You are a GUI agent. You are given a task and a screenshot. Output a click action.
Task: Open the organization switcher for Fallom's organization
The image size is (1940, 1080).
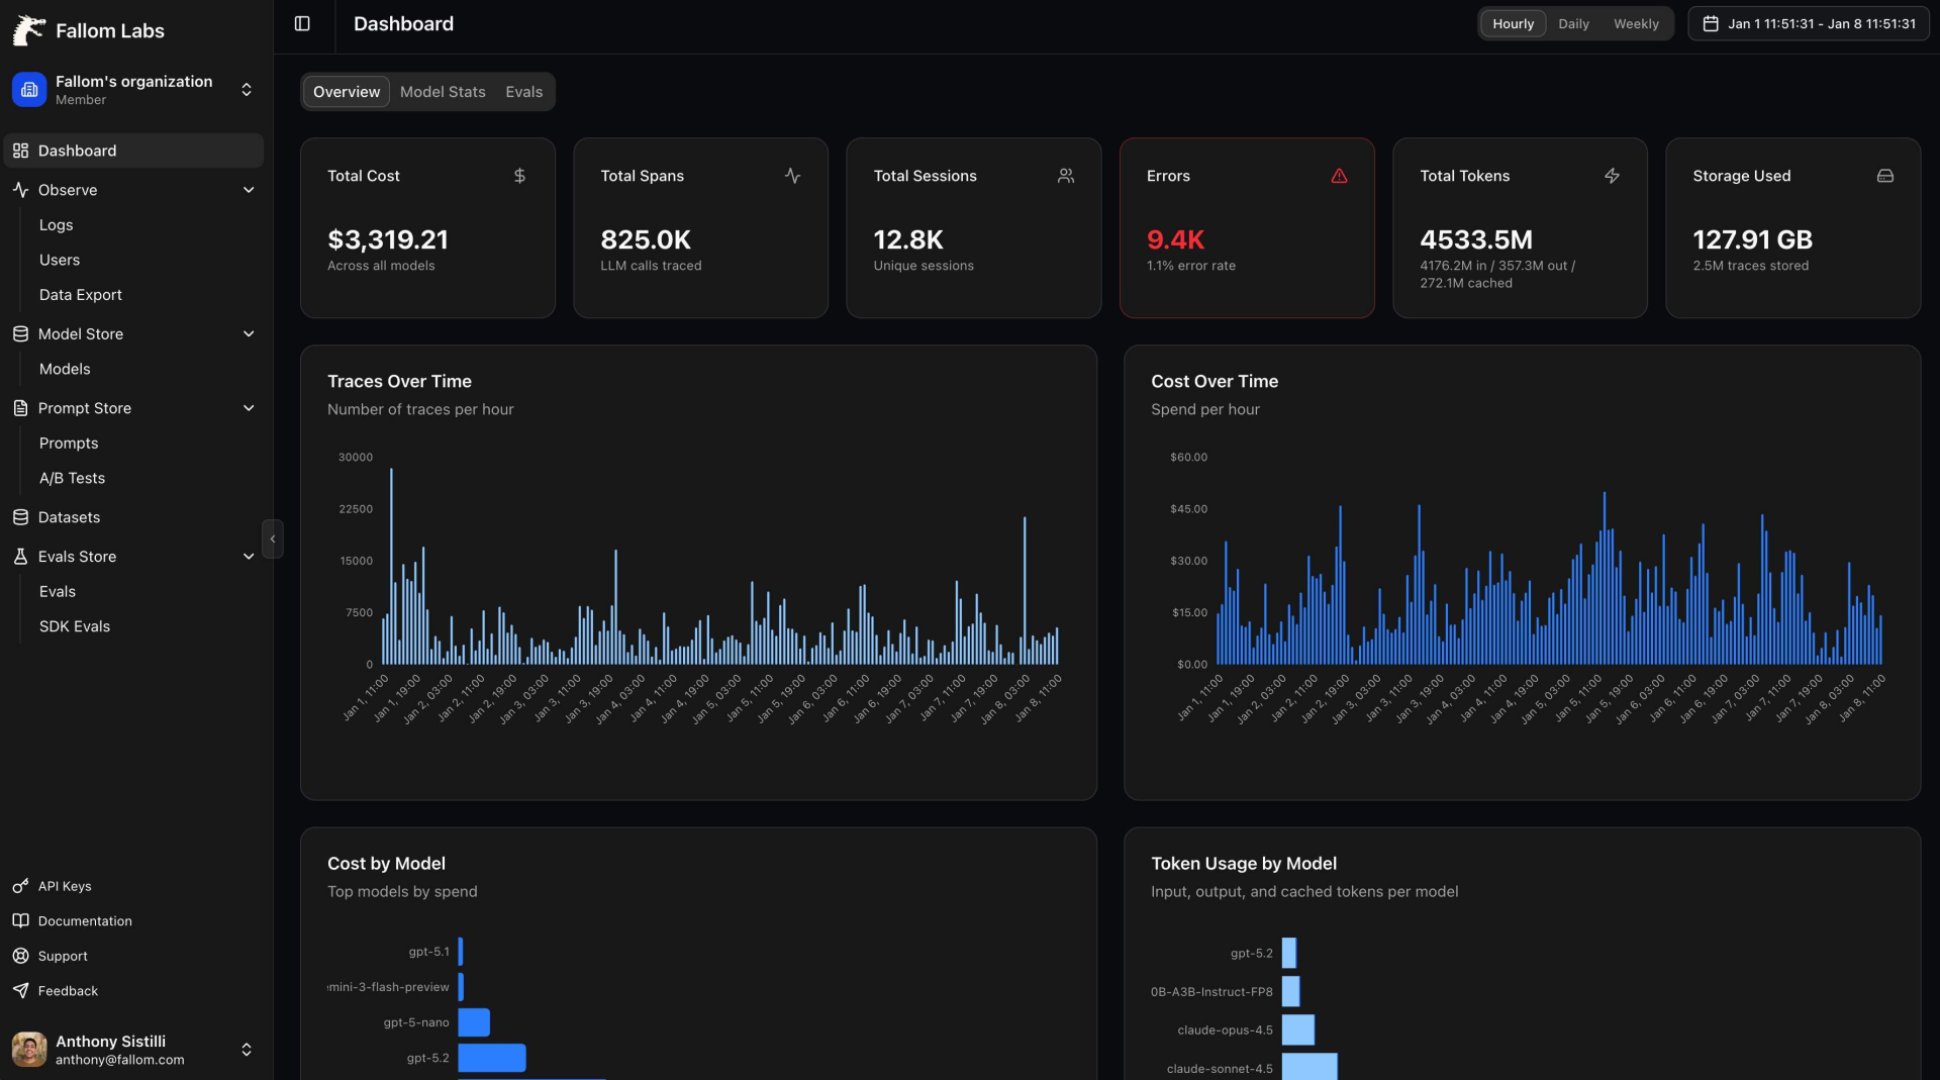coord(247,89)
